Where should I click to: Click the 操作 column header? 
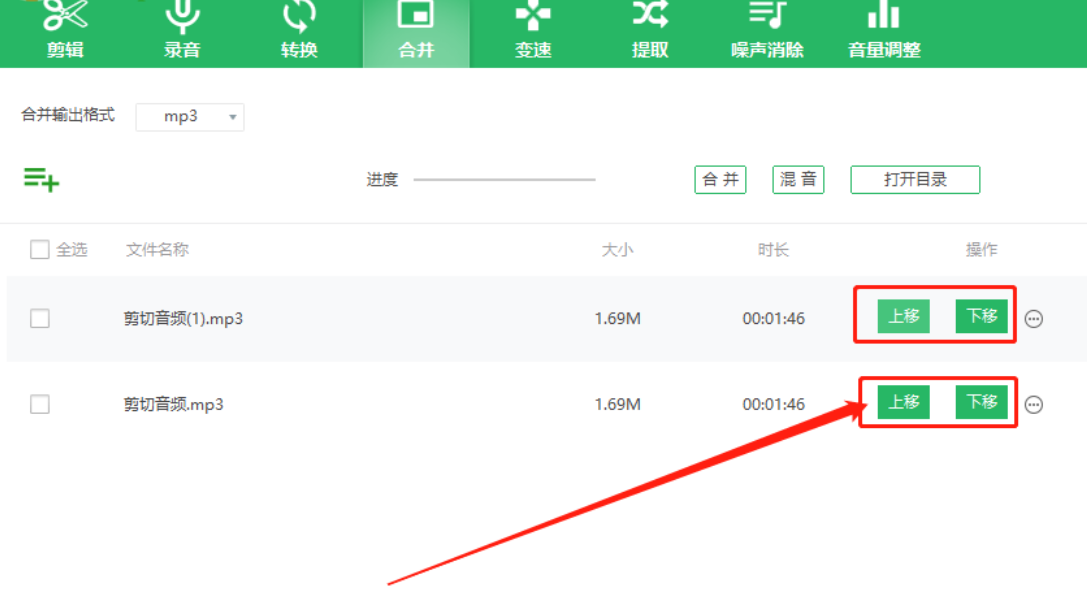(x=982, y=249)
